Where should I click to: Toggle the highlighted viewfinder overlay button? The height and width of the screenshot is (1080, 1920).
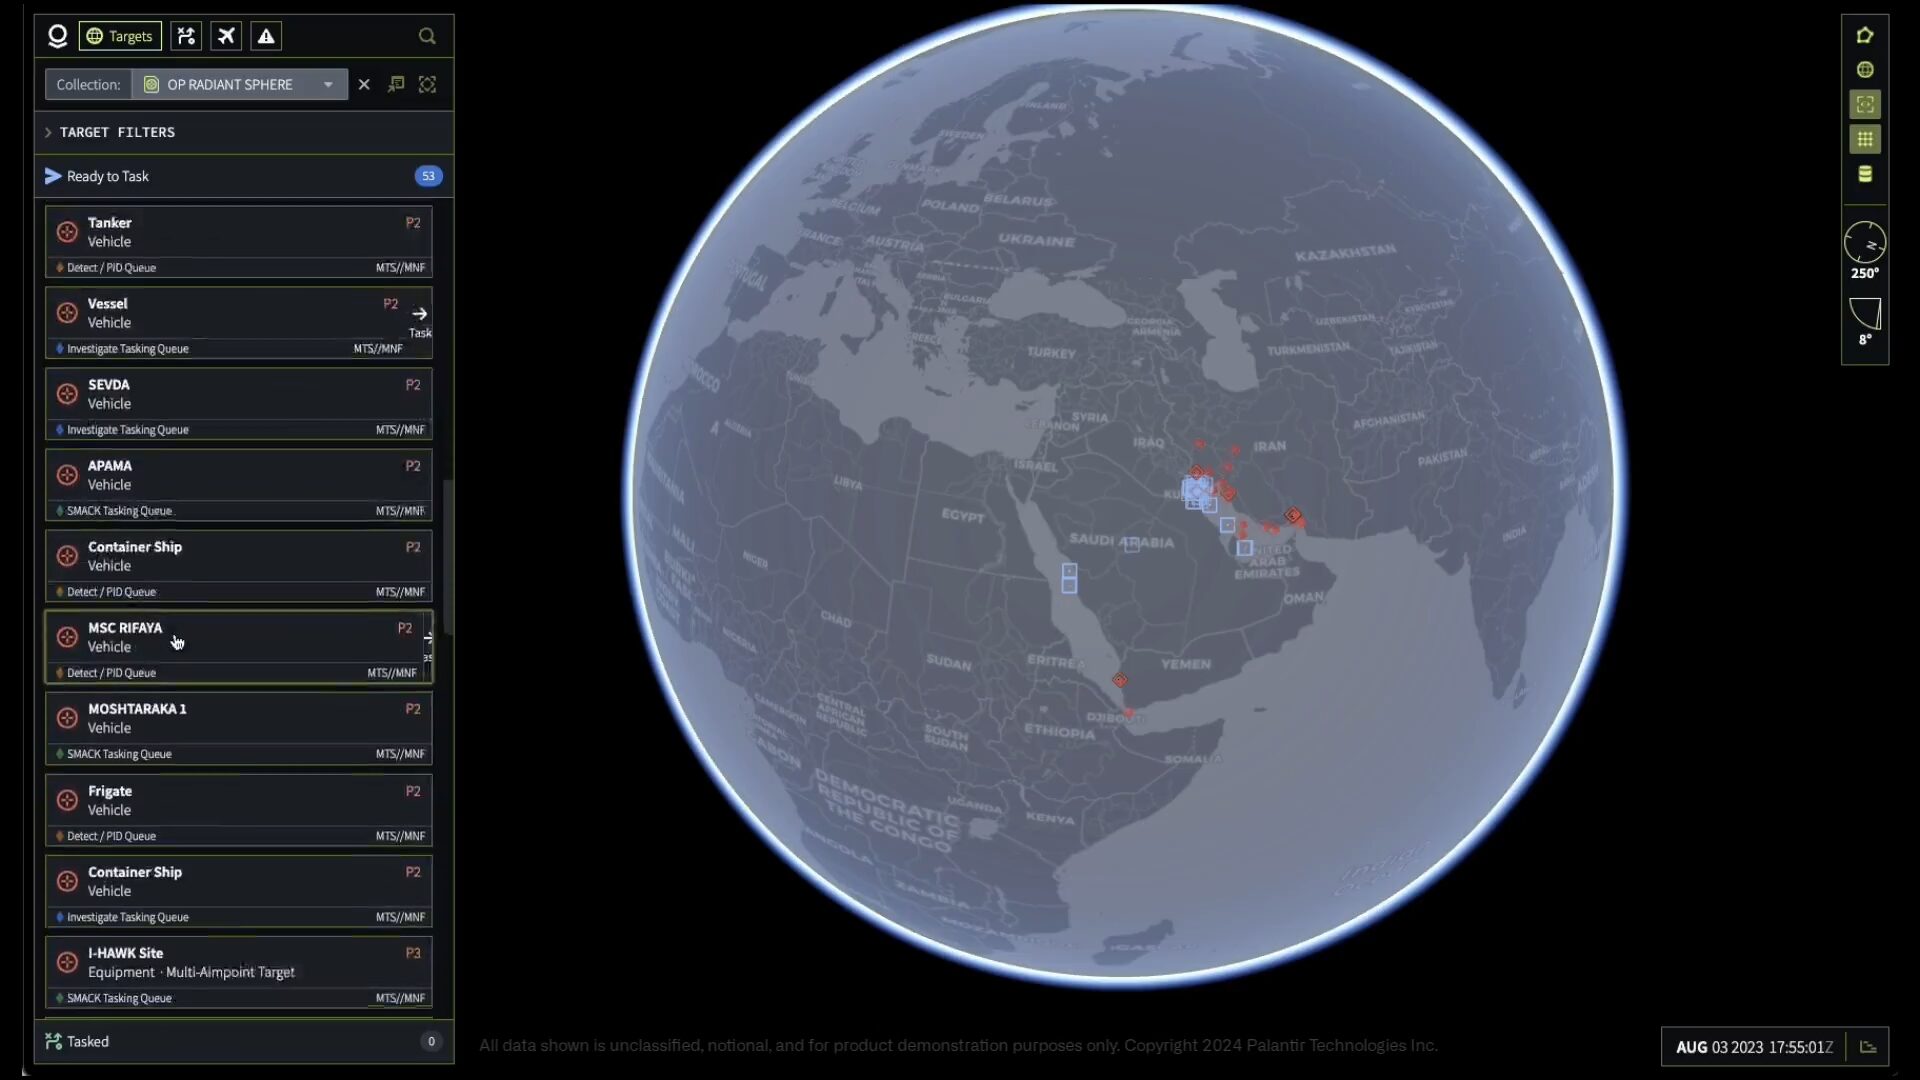[x=1865, y=105]
